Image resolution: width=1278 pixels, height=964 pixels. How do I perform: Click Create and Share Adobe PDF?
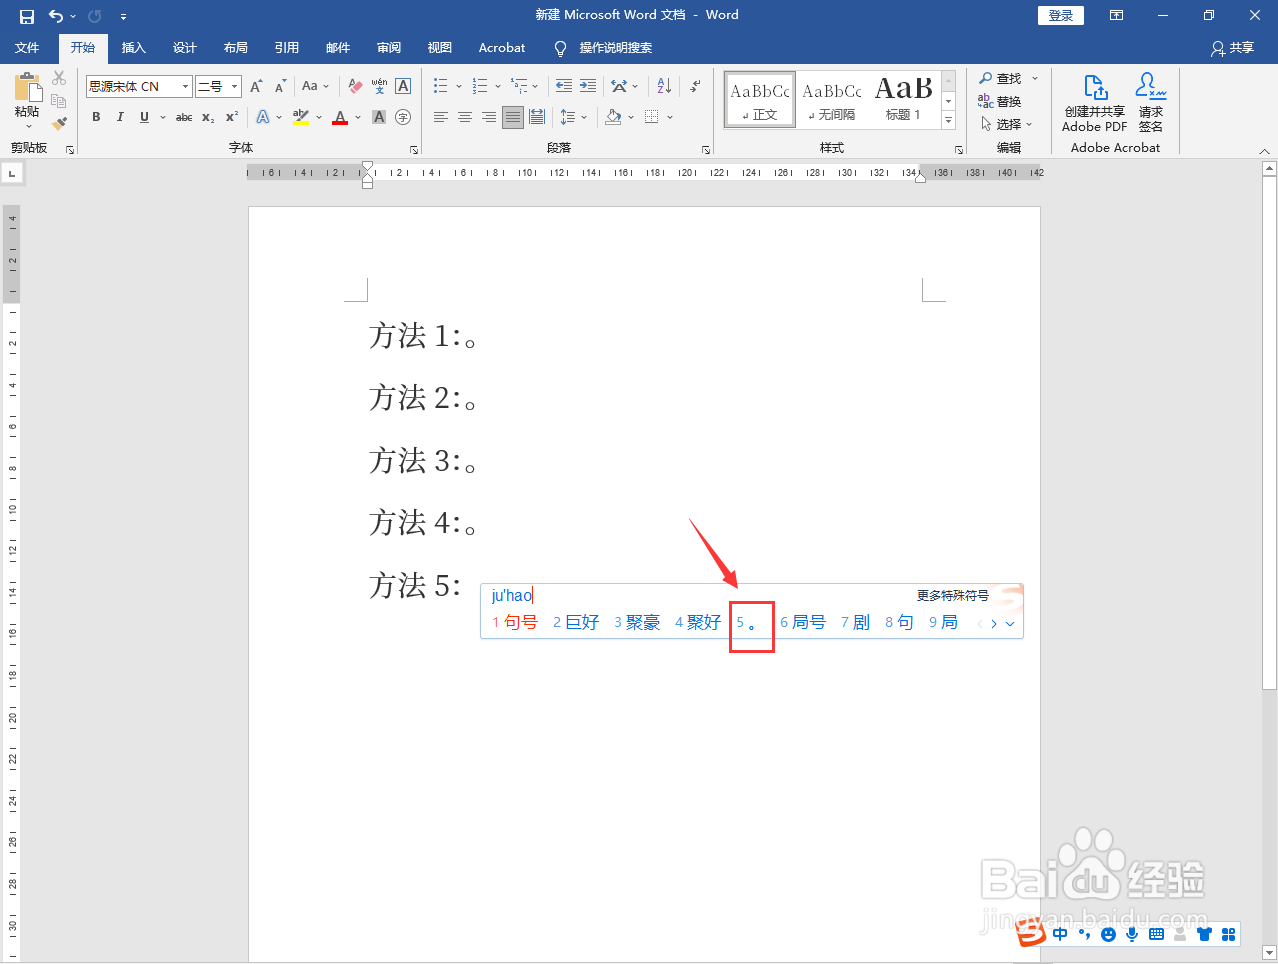[x=1095, y=103]
